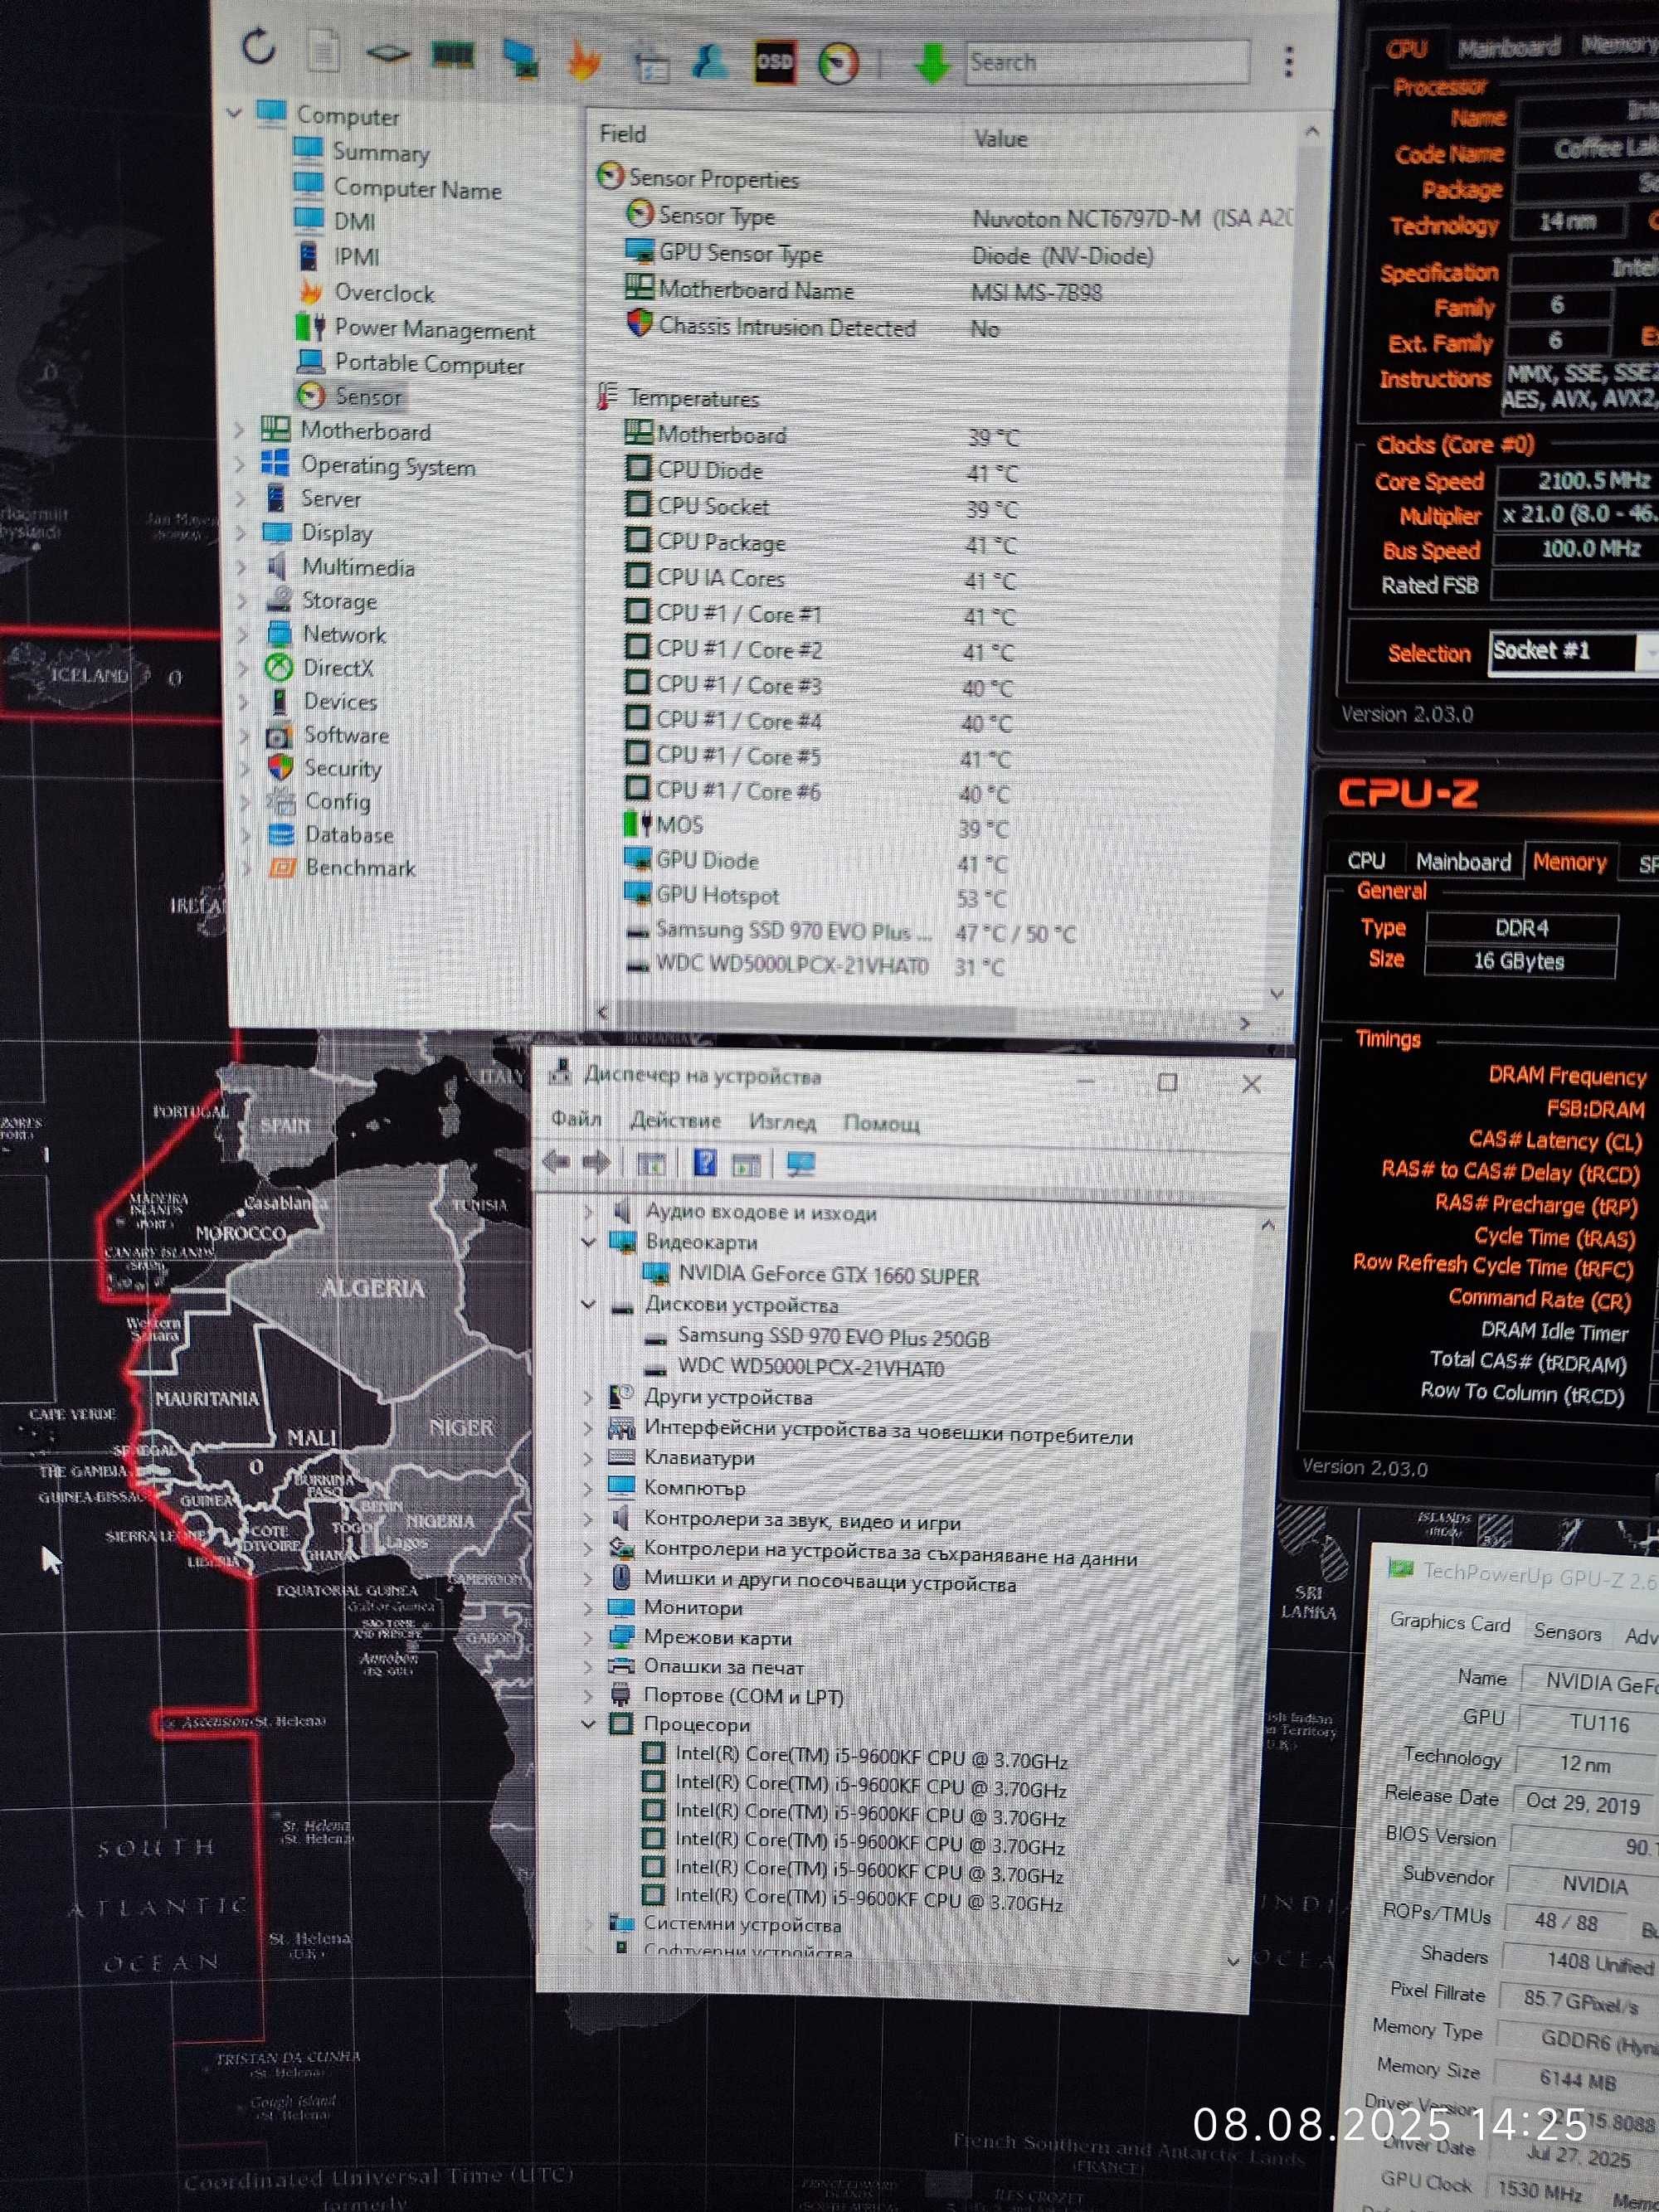This screenshot has height=2212, width=1659.
Task: Select Computer Name in the tree
Action: tap(417, 189)
